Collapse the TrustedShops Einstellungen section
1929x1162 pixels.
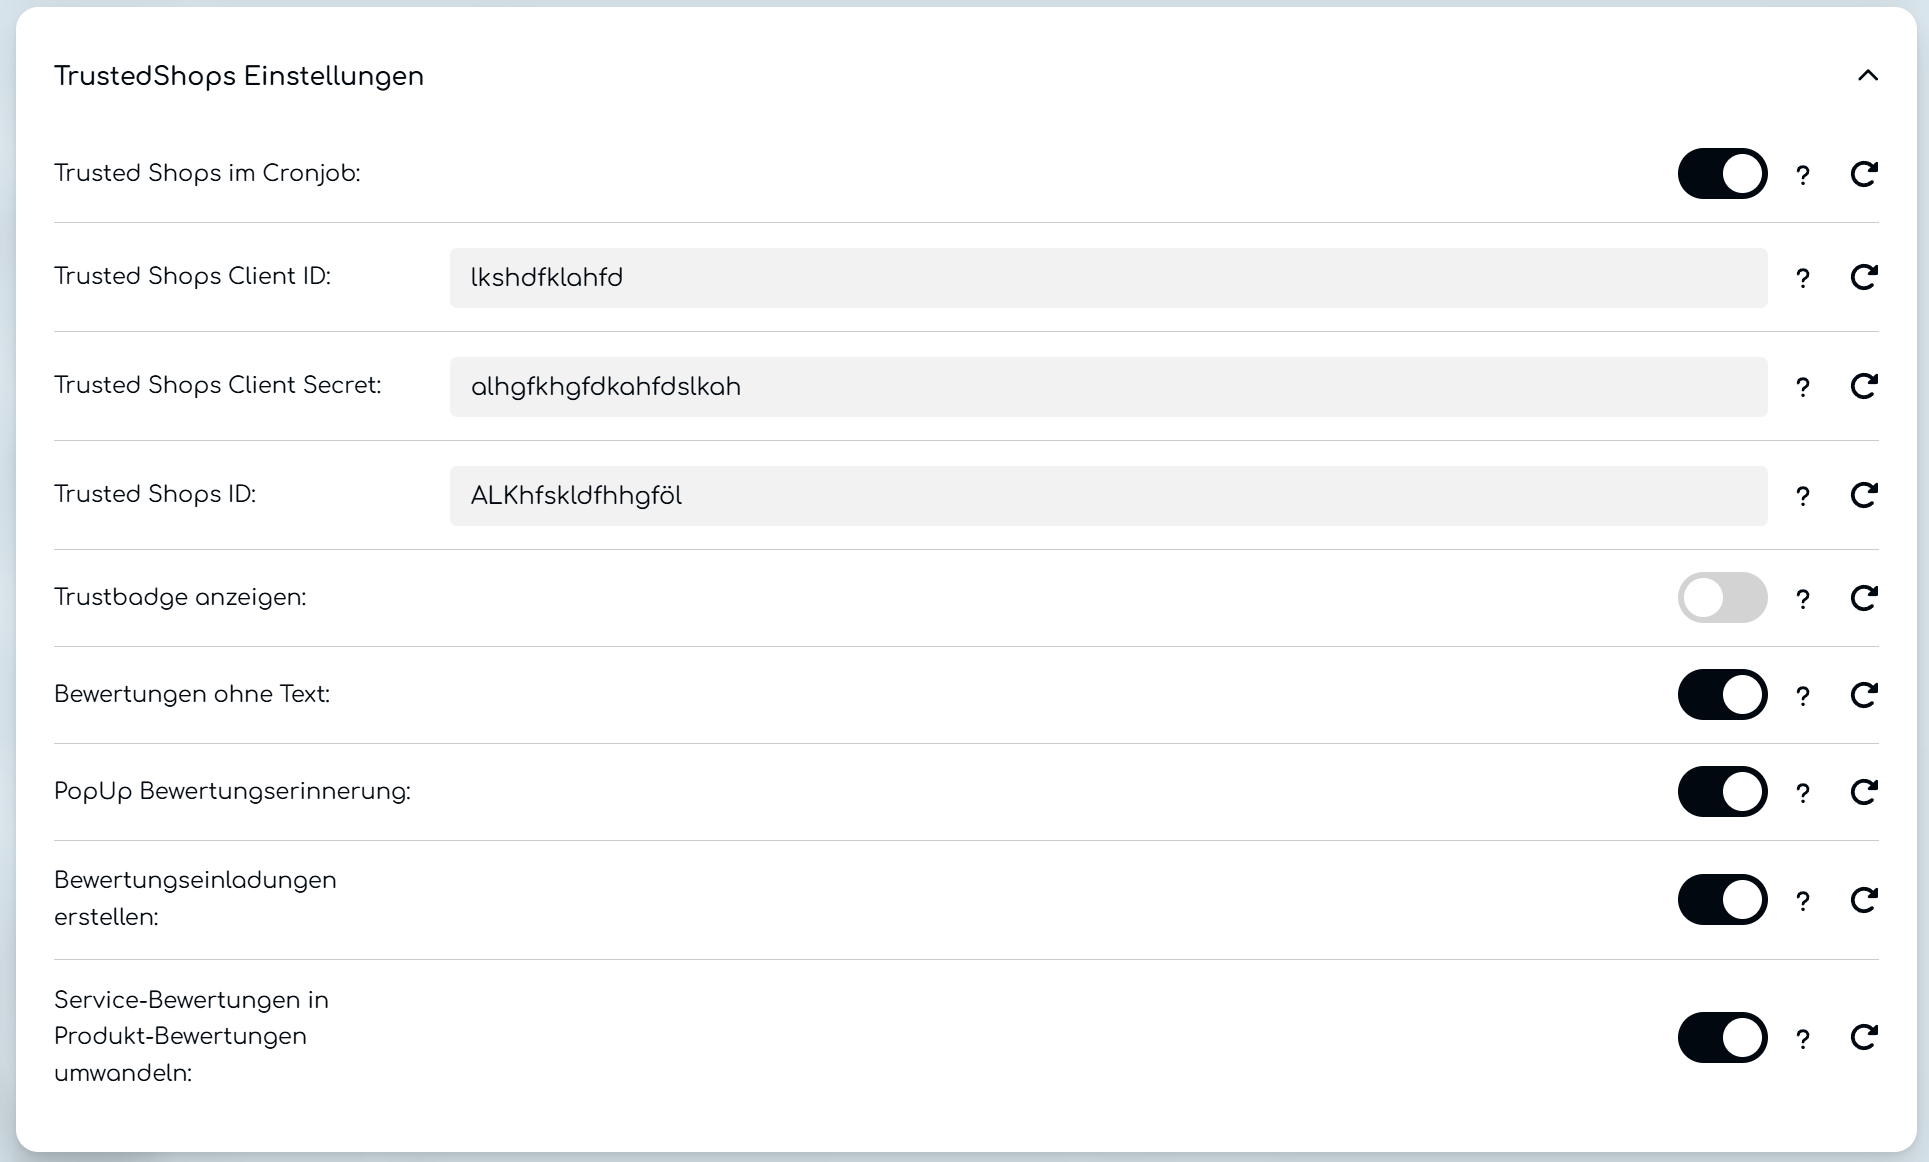1867,76
